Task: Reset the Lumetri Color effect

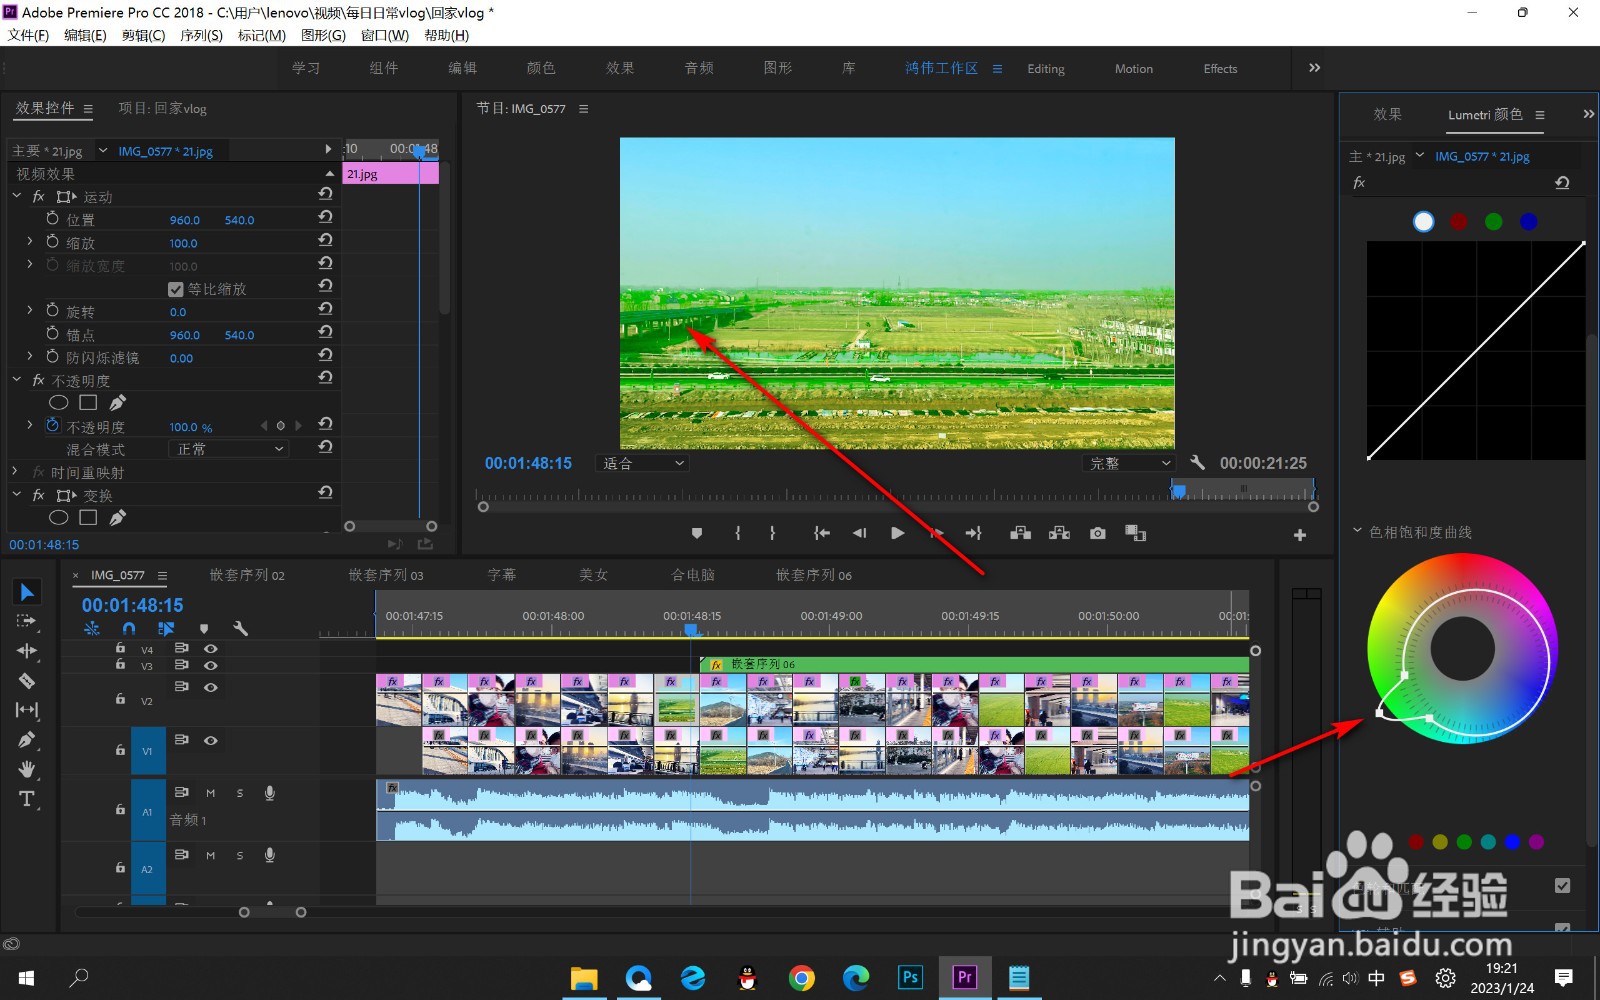Action: (1562, 183)
